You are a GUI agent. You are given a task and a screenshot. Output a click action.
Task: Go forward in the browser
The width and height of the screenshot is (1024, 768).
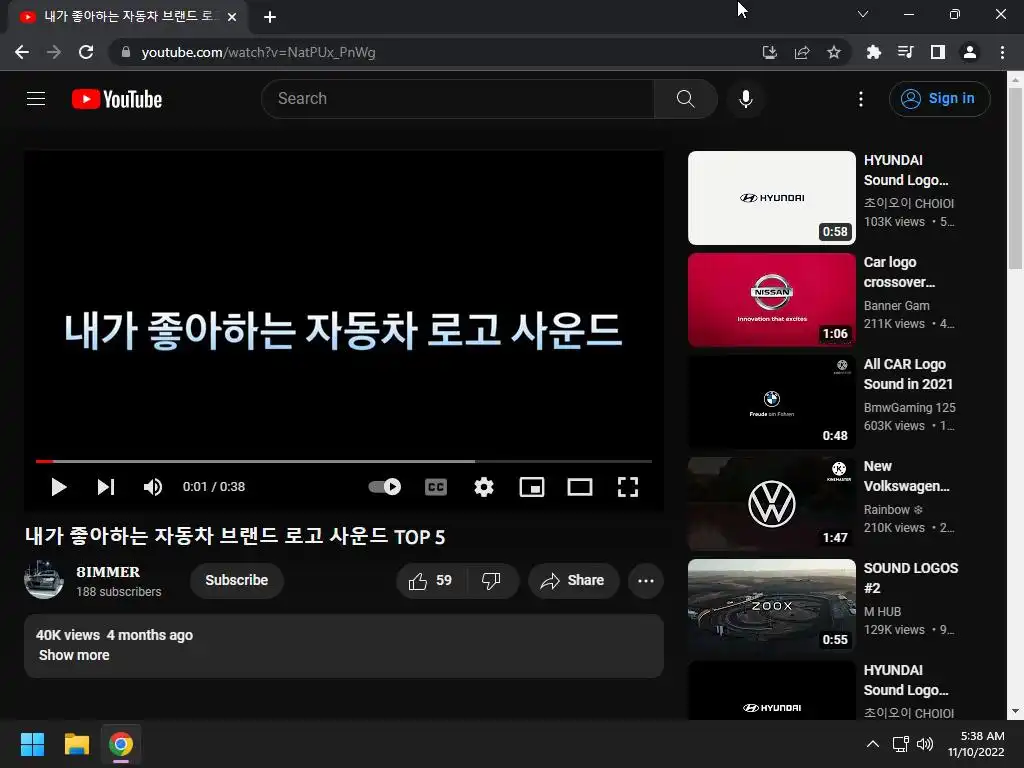click(x=54, y=52)
